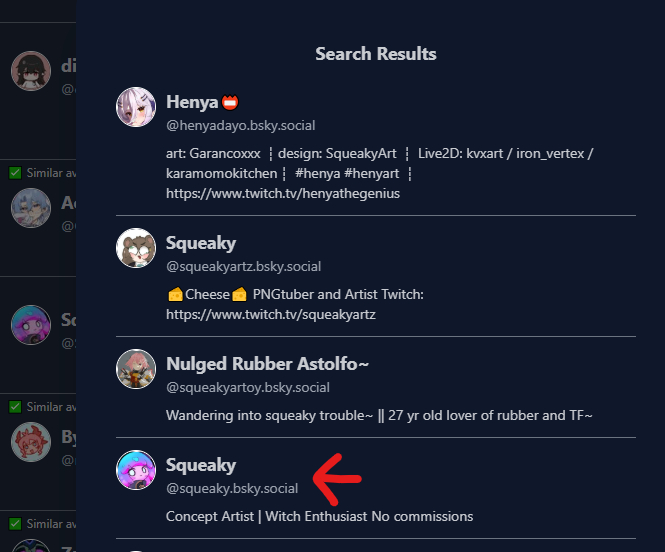Image resolution: width=665 pixels, height=552 pixels.
Task: Open the henyathegenius Twitch link
Action: pos(283,193)
